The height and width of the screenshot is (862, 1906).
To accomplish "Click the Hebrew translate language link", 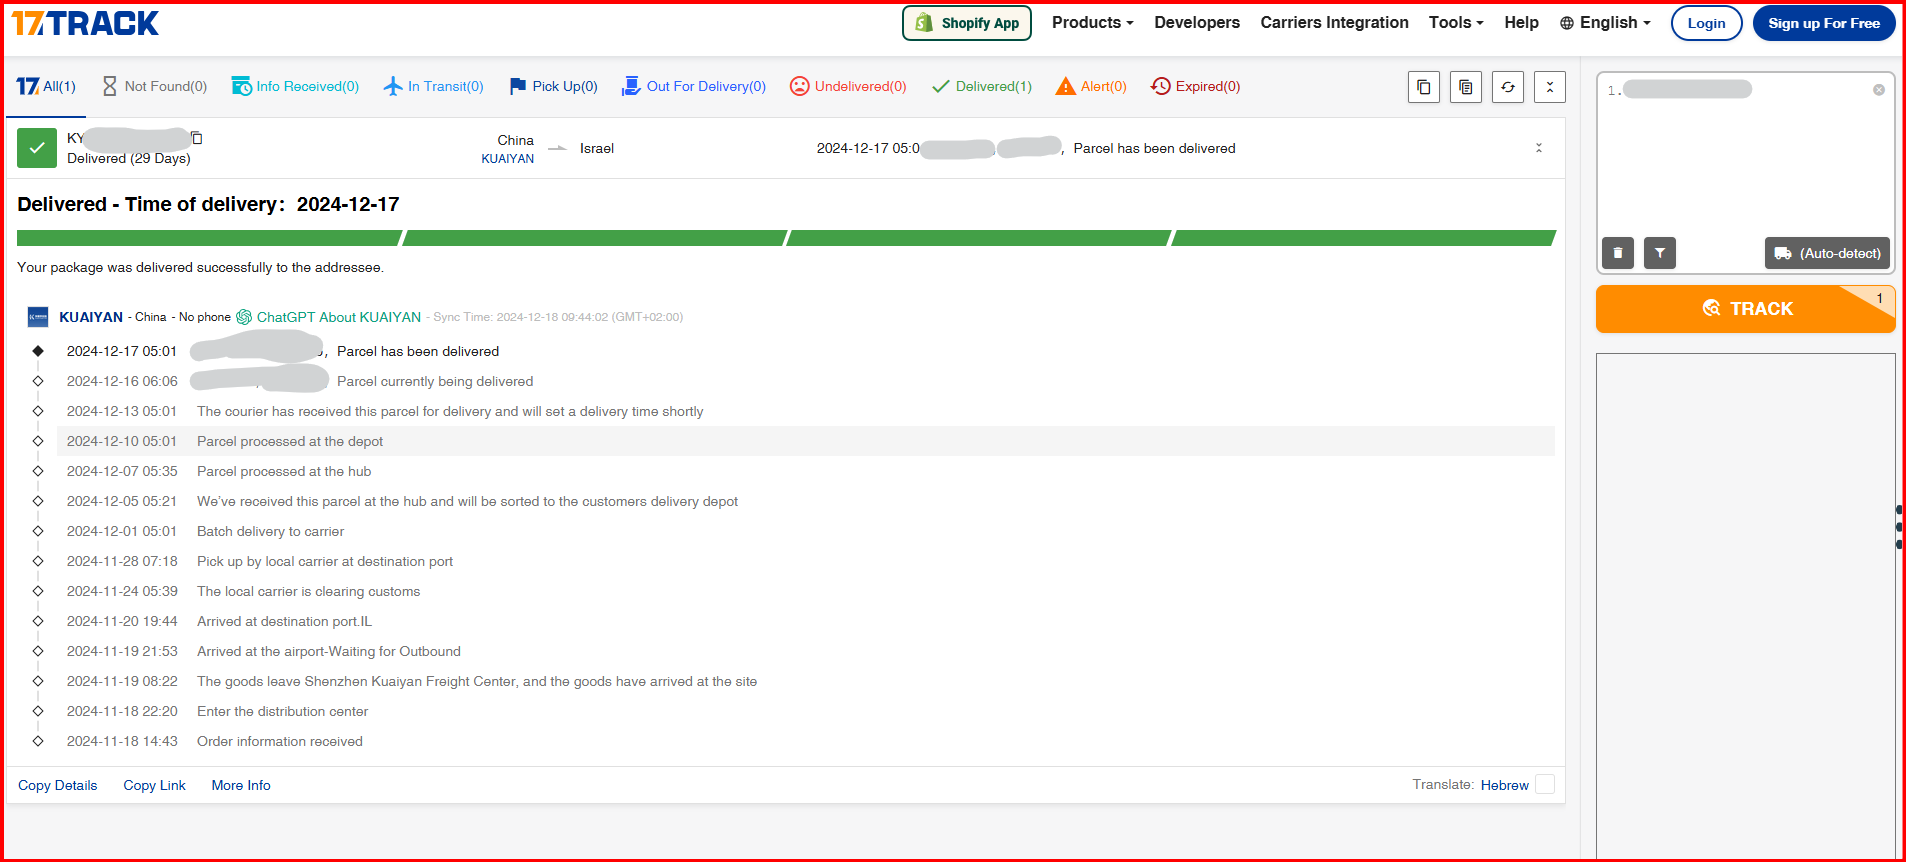I will click(x=1505, y=785).
